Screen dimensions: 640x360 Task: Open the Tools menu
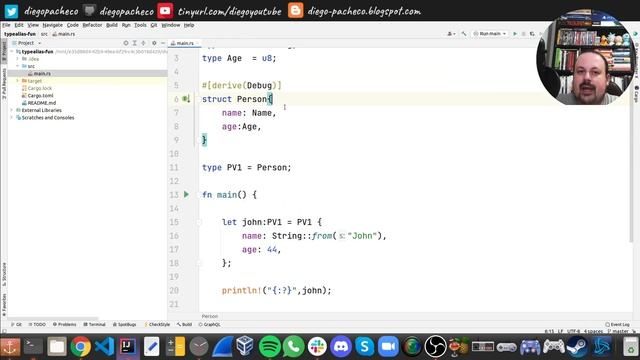tap(140, 25)
